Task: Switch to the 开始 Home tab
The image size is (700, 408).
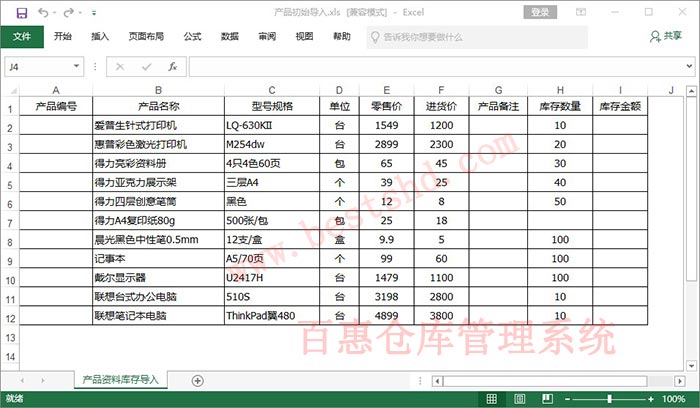Action: pyautogui.click(x=63, y=37)
